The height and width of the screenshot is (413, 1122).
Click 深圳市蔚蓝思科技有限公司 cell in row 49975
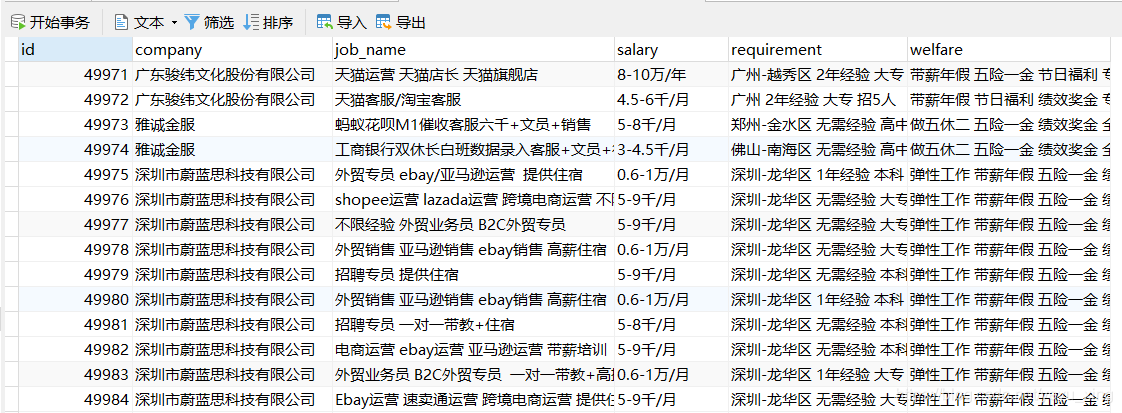coord(233,175)
